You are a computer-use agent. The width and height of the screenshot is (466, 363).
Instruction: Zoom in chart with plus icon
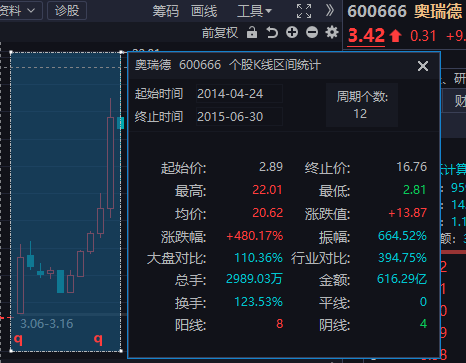[292, 32]
